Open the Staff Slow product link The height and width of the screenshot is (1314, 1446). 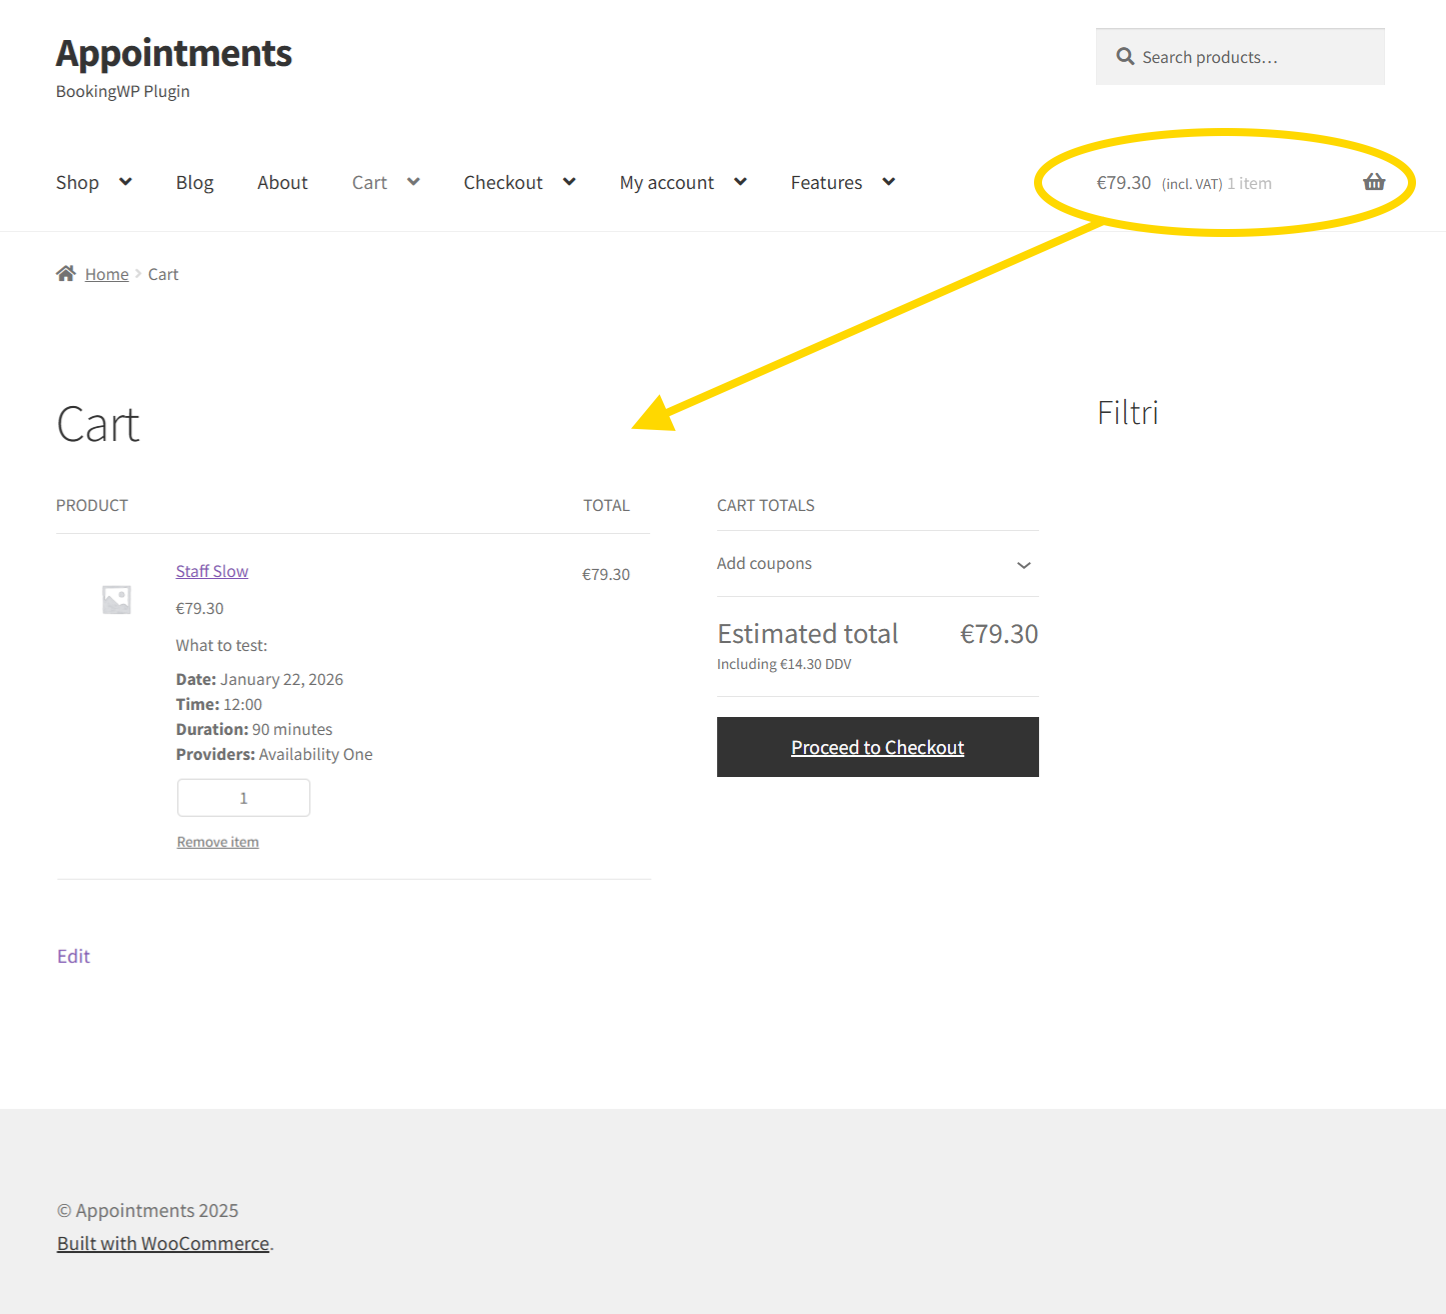[211, 570]
